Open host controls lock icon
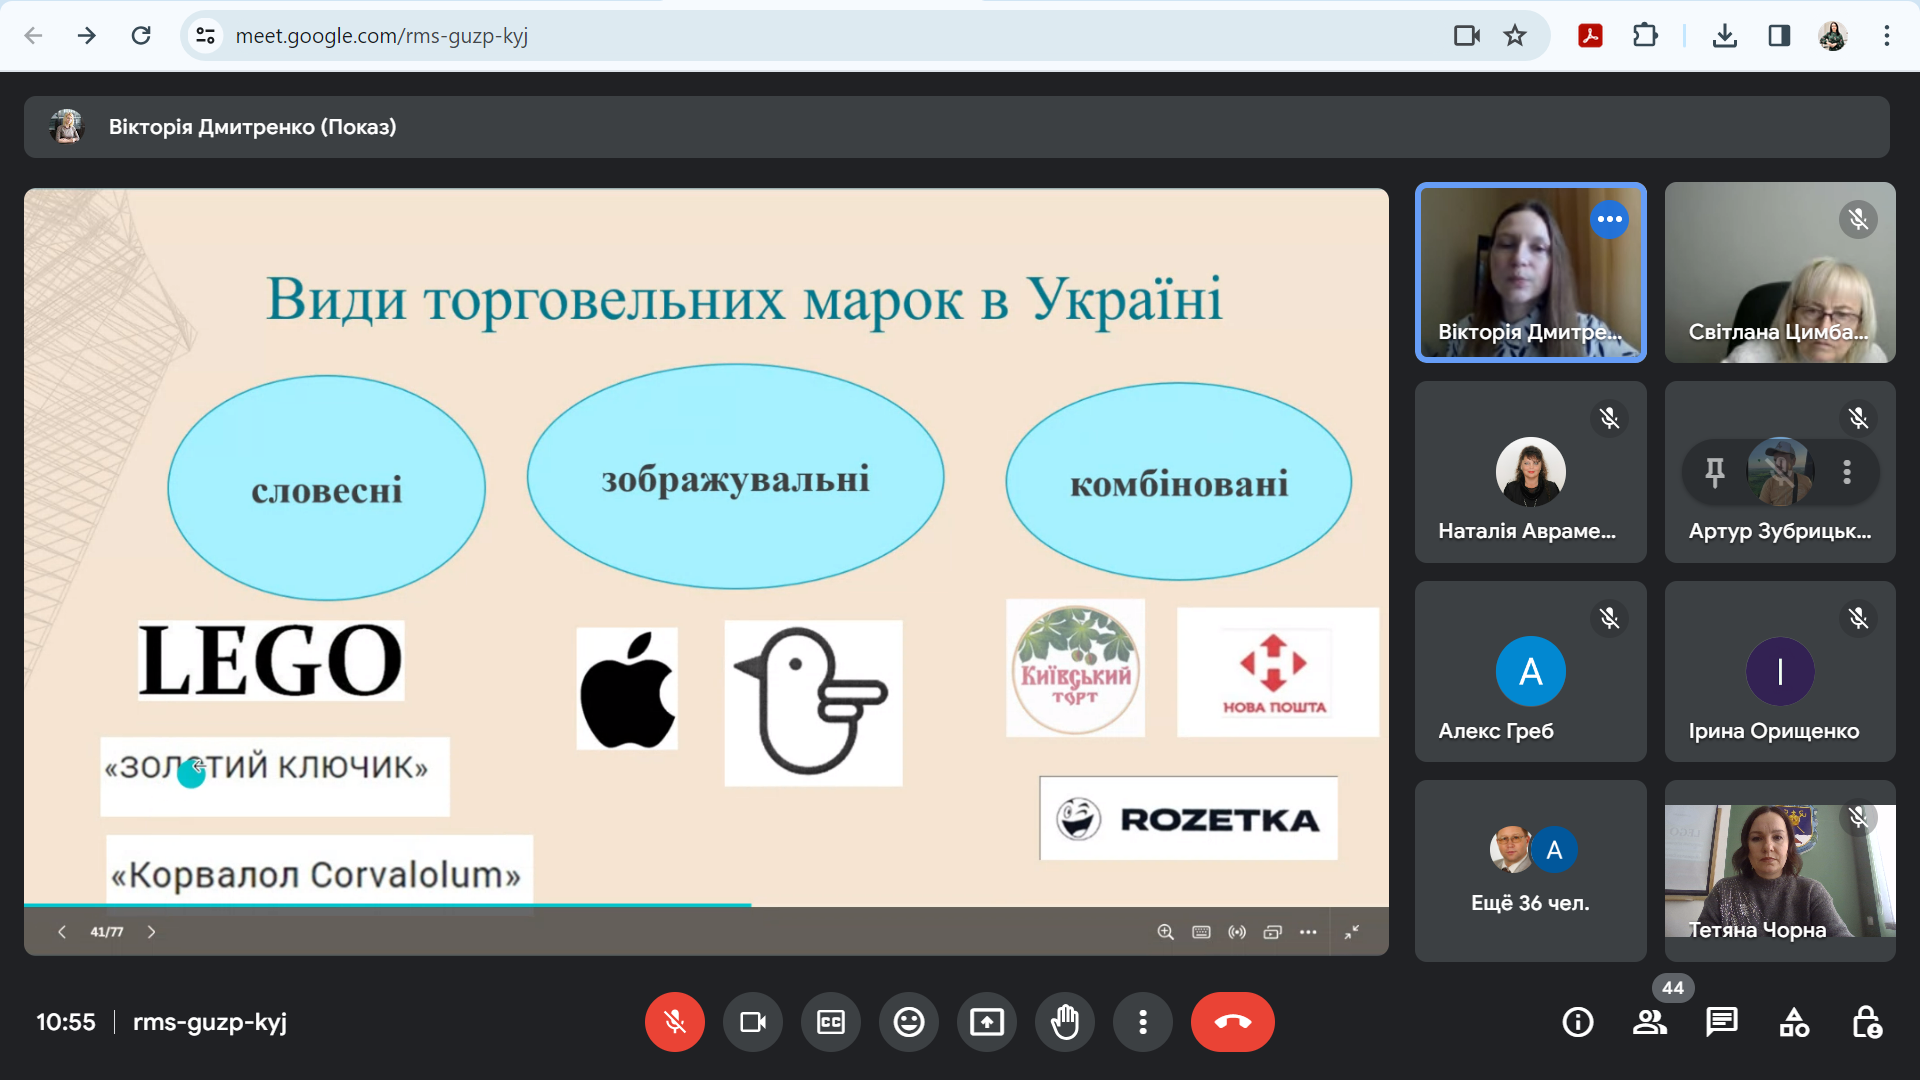This screenshot has width=1920, height=1080. click(x=1866, y=1022)
